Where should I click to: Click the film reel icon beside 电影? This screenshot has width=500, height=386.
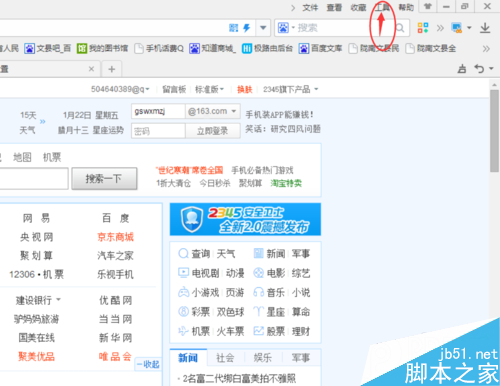click(259, 273)
